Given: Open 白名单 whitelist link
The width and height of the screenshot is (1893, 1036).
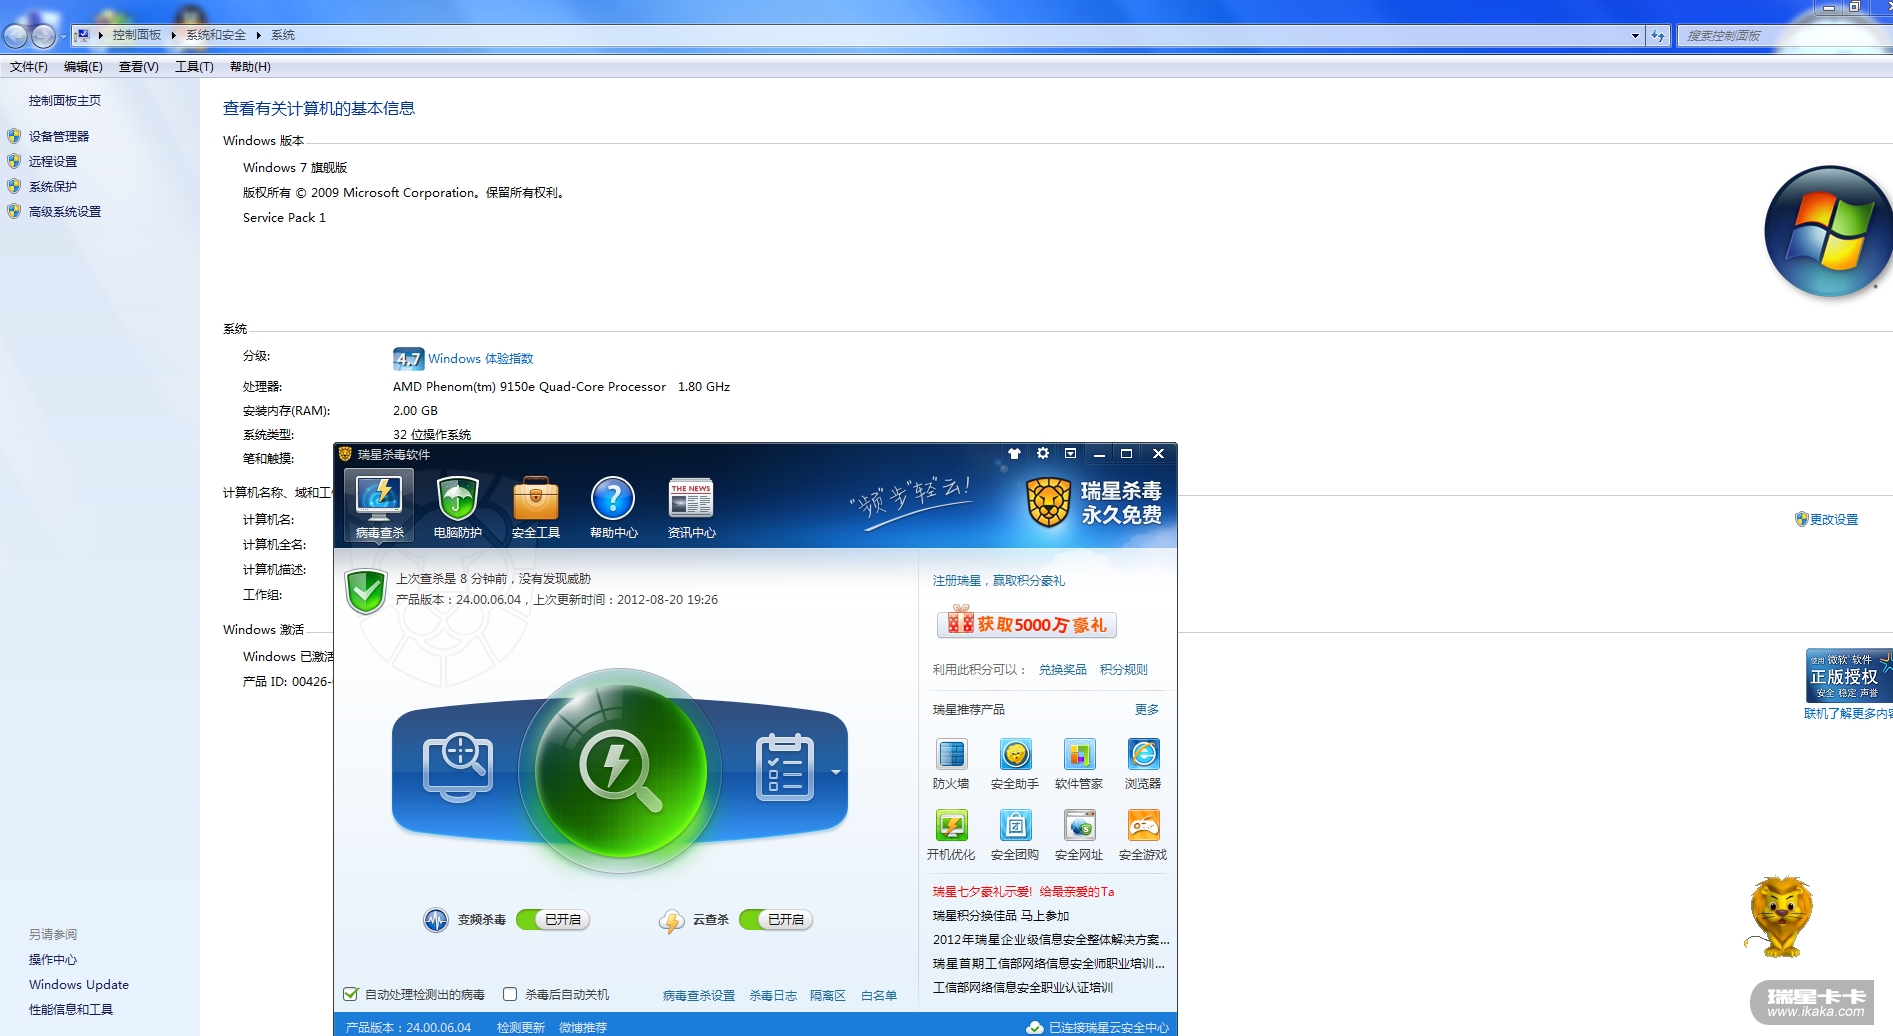Looking at the screenshot, I should click(x=879, y=996).
